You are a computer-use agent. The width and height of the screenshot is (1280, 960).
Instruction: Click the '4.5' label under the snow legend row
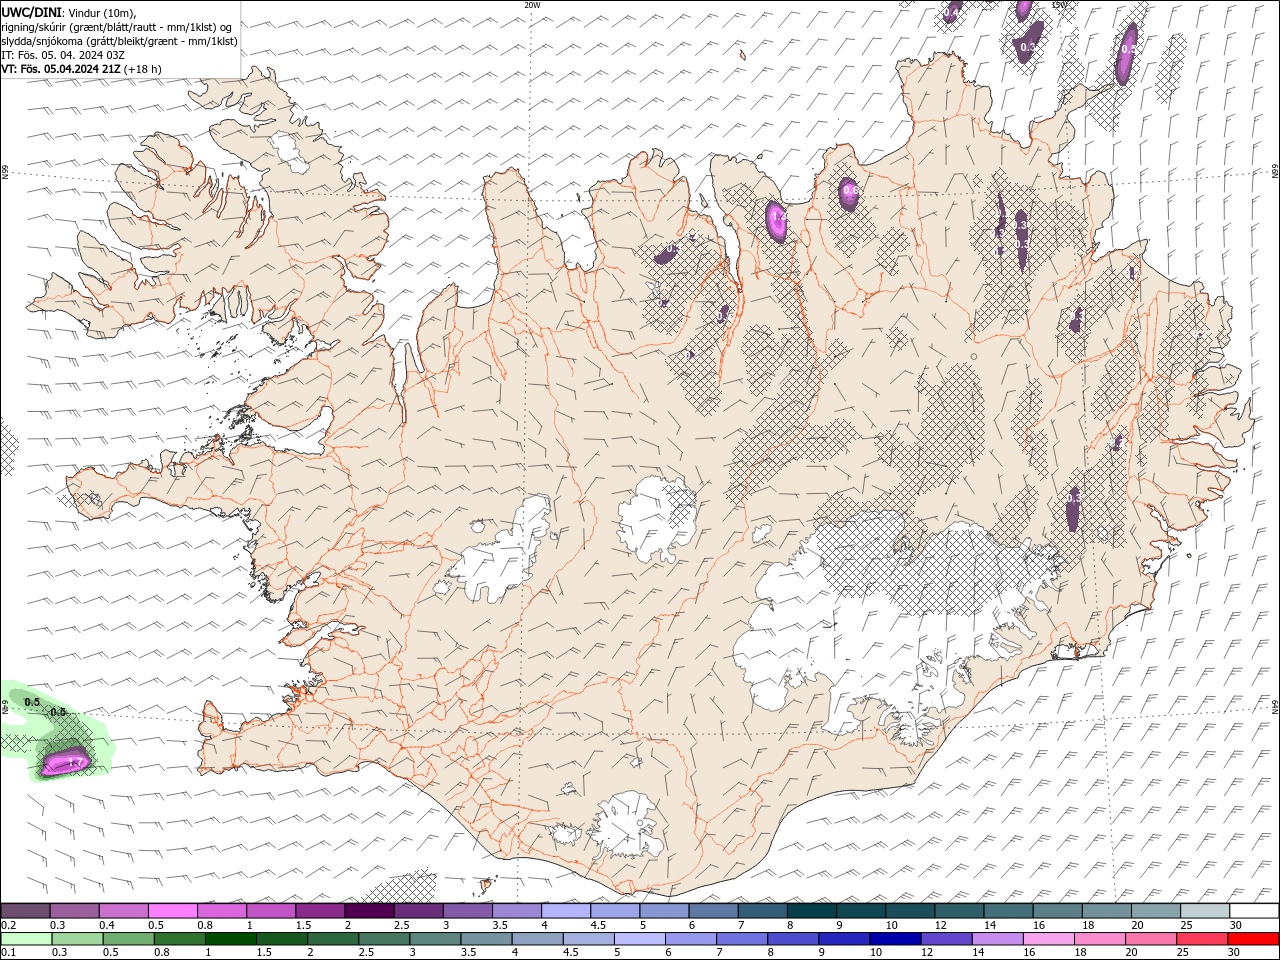tap(598, 925)
